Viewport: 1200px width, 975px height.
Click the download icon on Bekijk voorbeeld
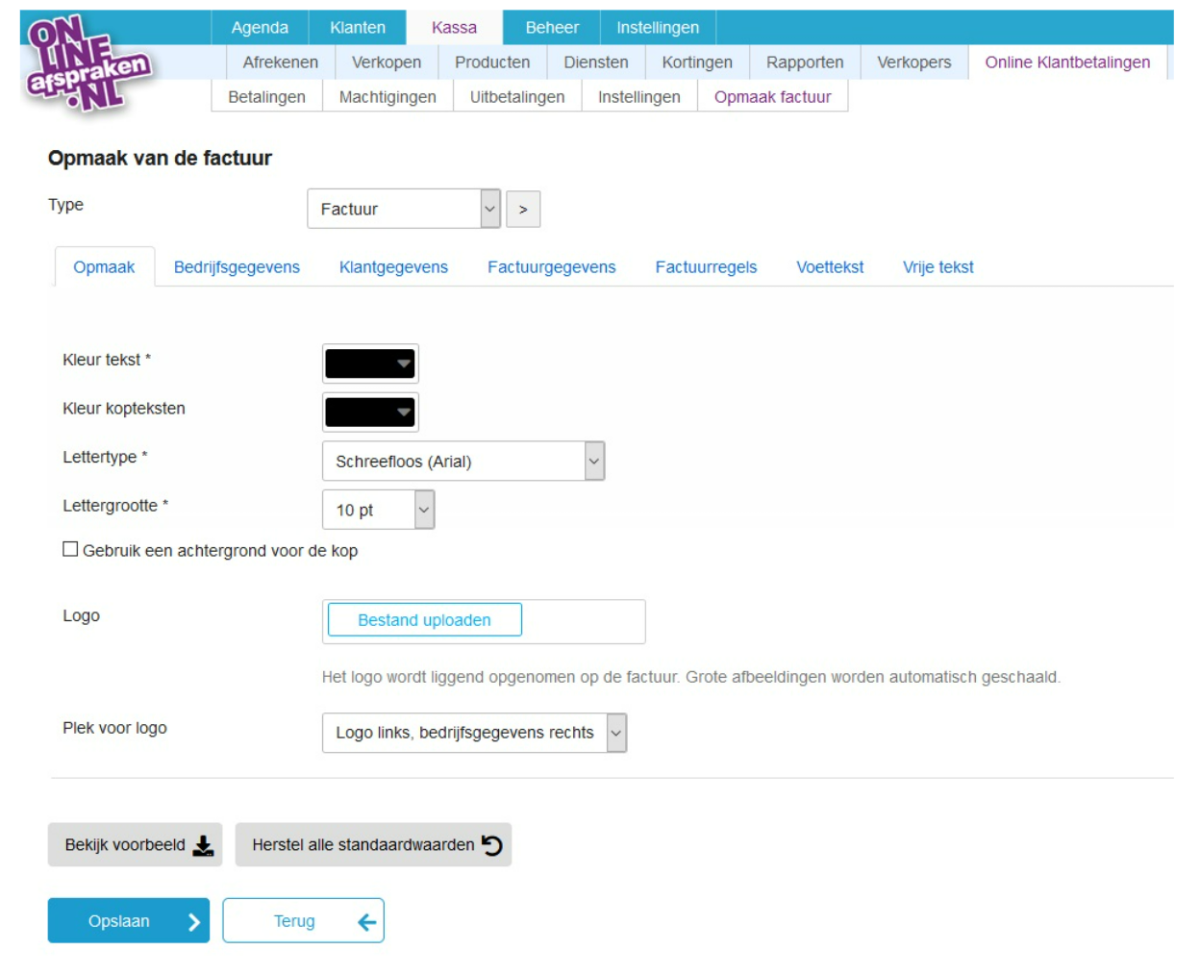tap(203, 846)
